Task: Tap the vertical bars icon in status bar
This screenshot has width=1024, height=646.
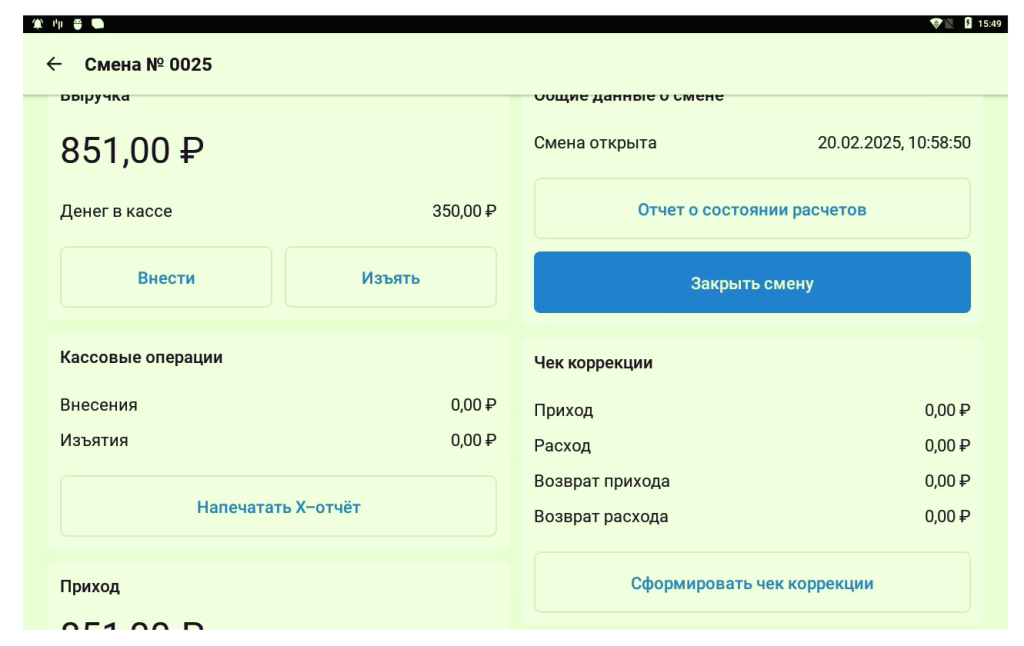Action: [58, 23]
